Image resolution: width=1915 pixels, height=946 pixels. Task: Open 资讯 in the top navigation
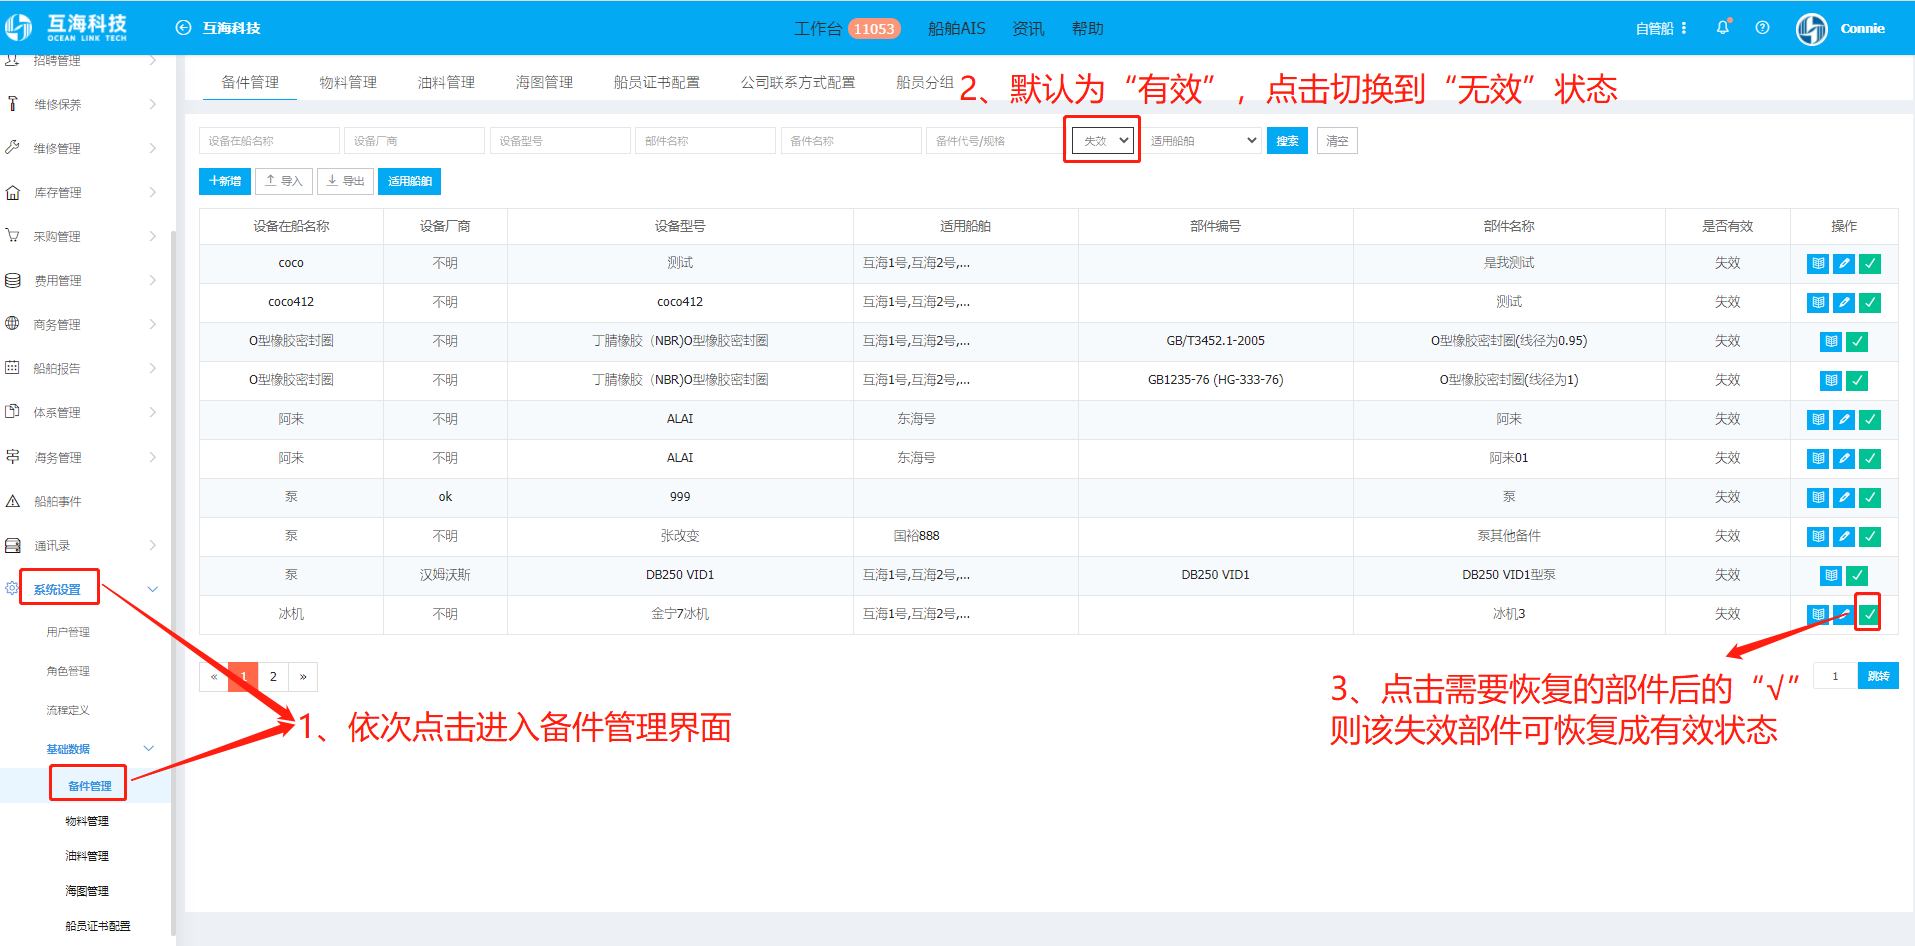[x=1028, y=29]
